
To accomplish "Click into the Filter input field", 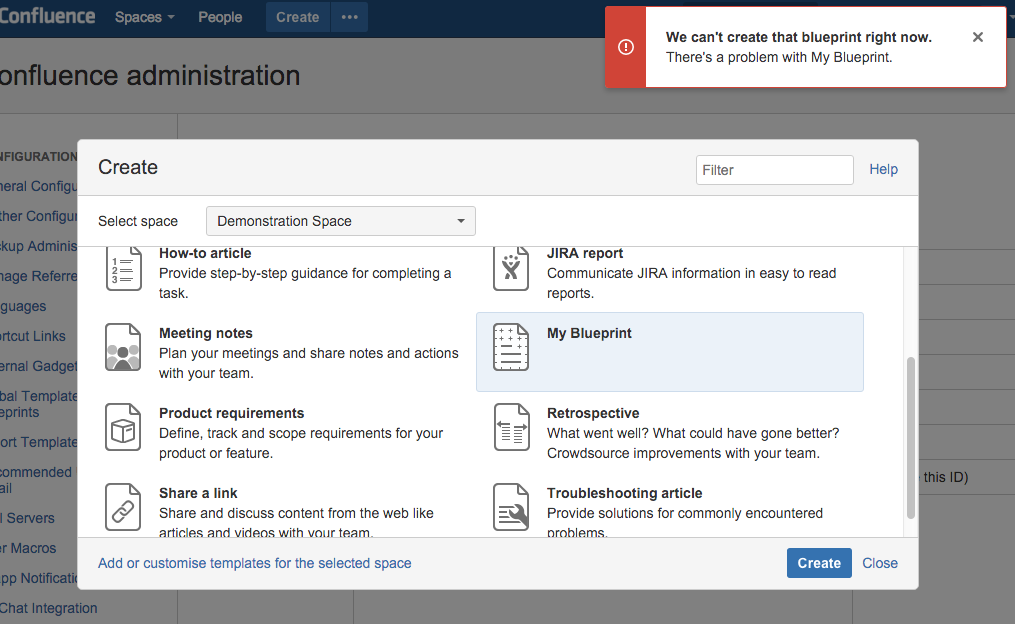I will coord(774,170).
